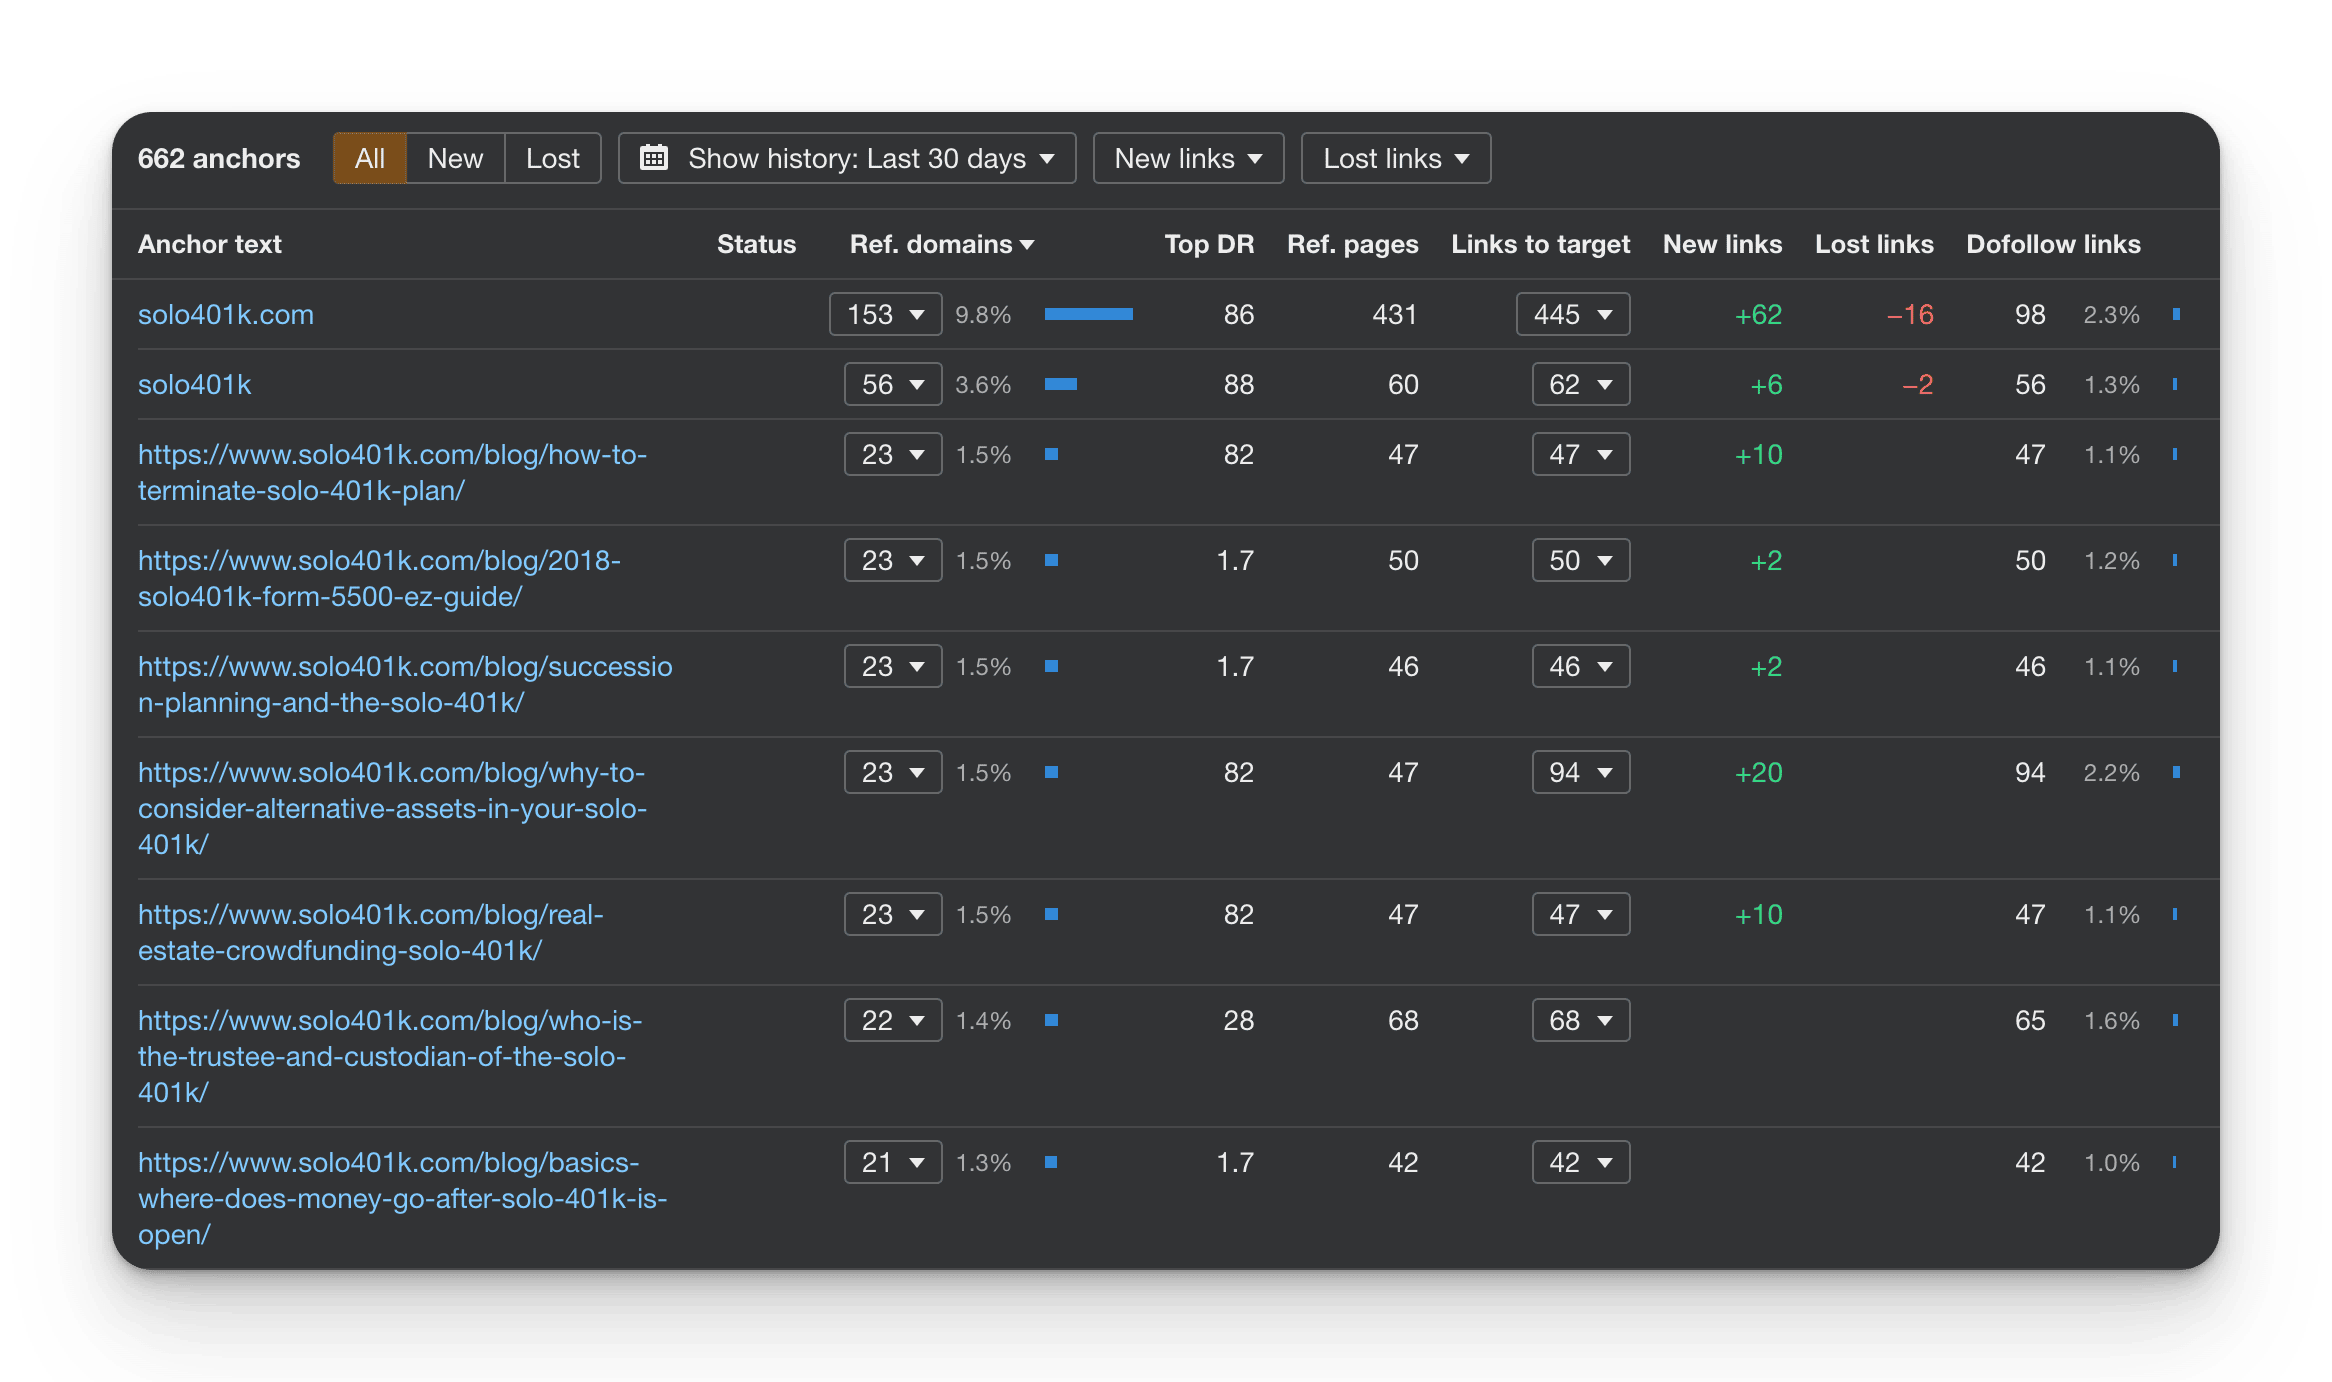Viewport: 2332px width, 1382px height.
Task: Expand links to target dropdown for how-to-terminate row
Action: click(1581, 454)
